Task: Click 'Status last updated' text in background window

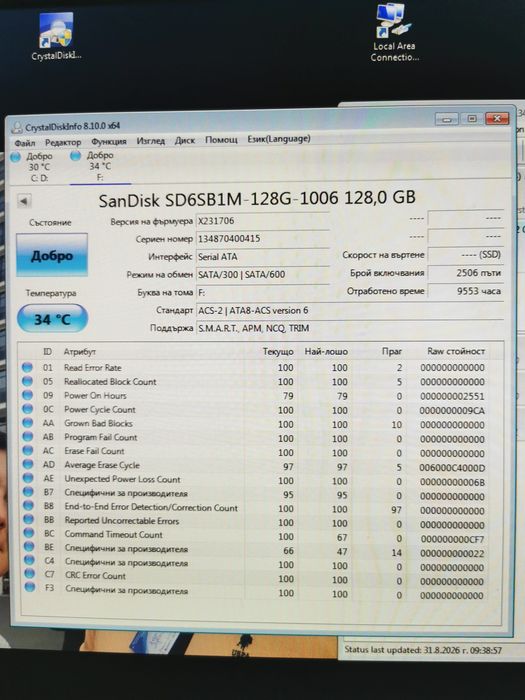Action: click(423, 650)
